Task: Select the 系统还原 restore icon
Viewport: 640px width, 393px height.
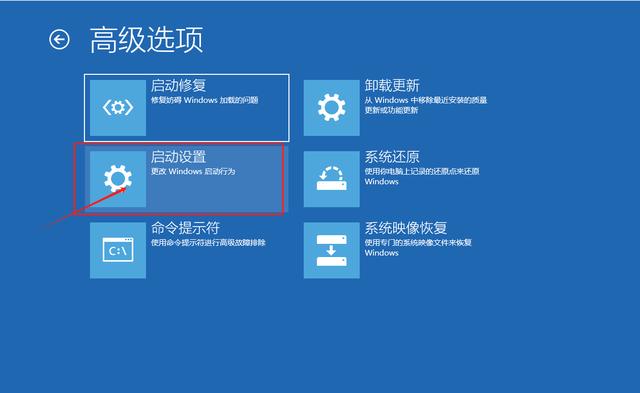Action: 331,179
